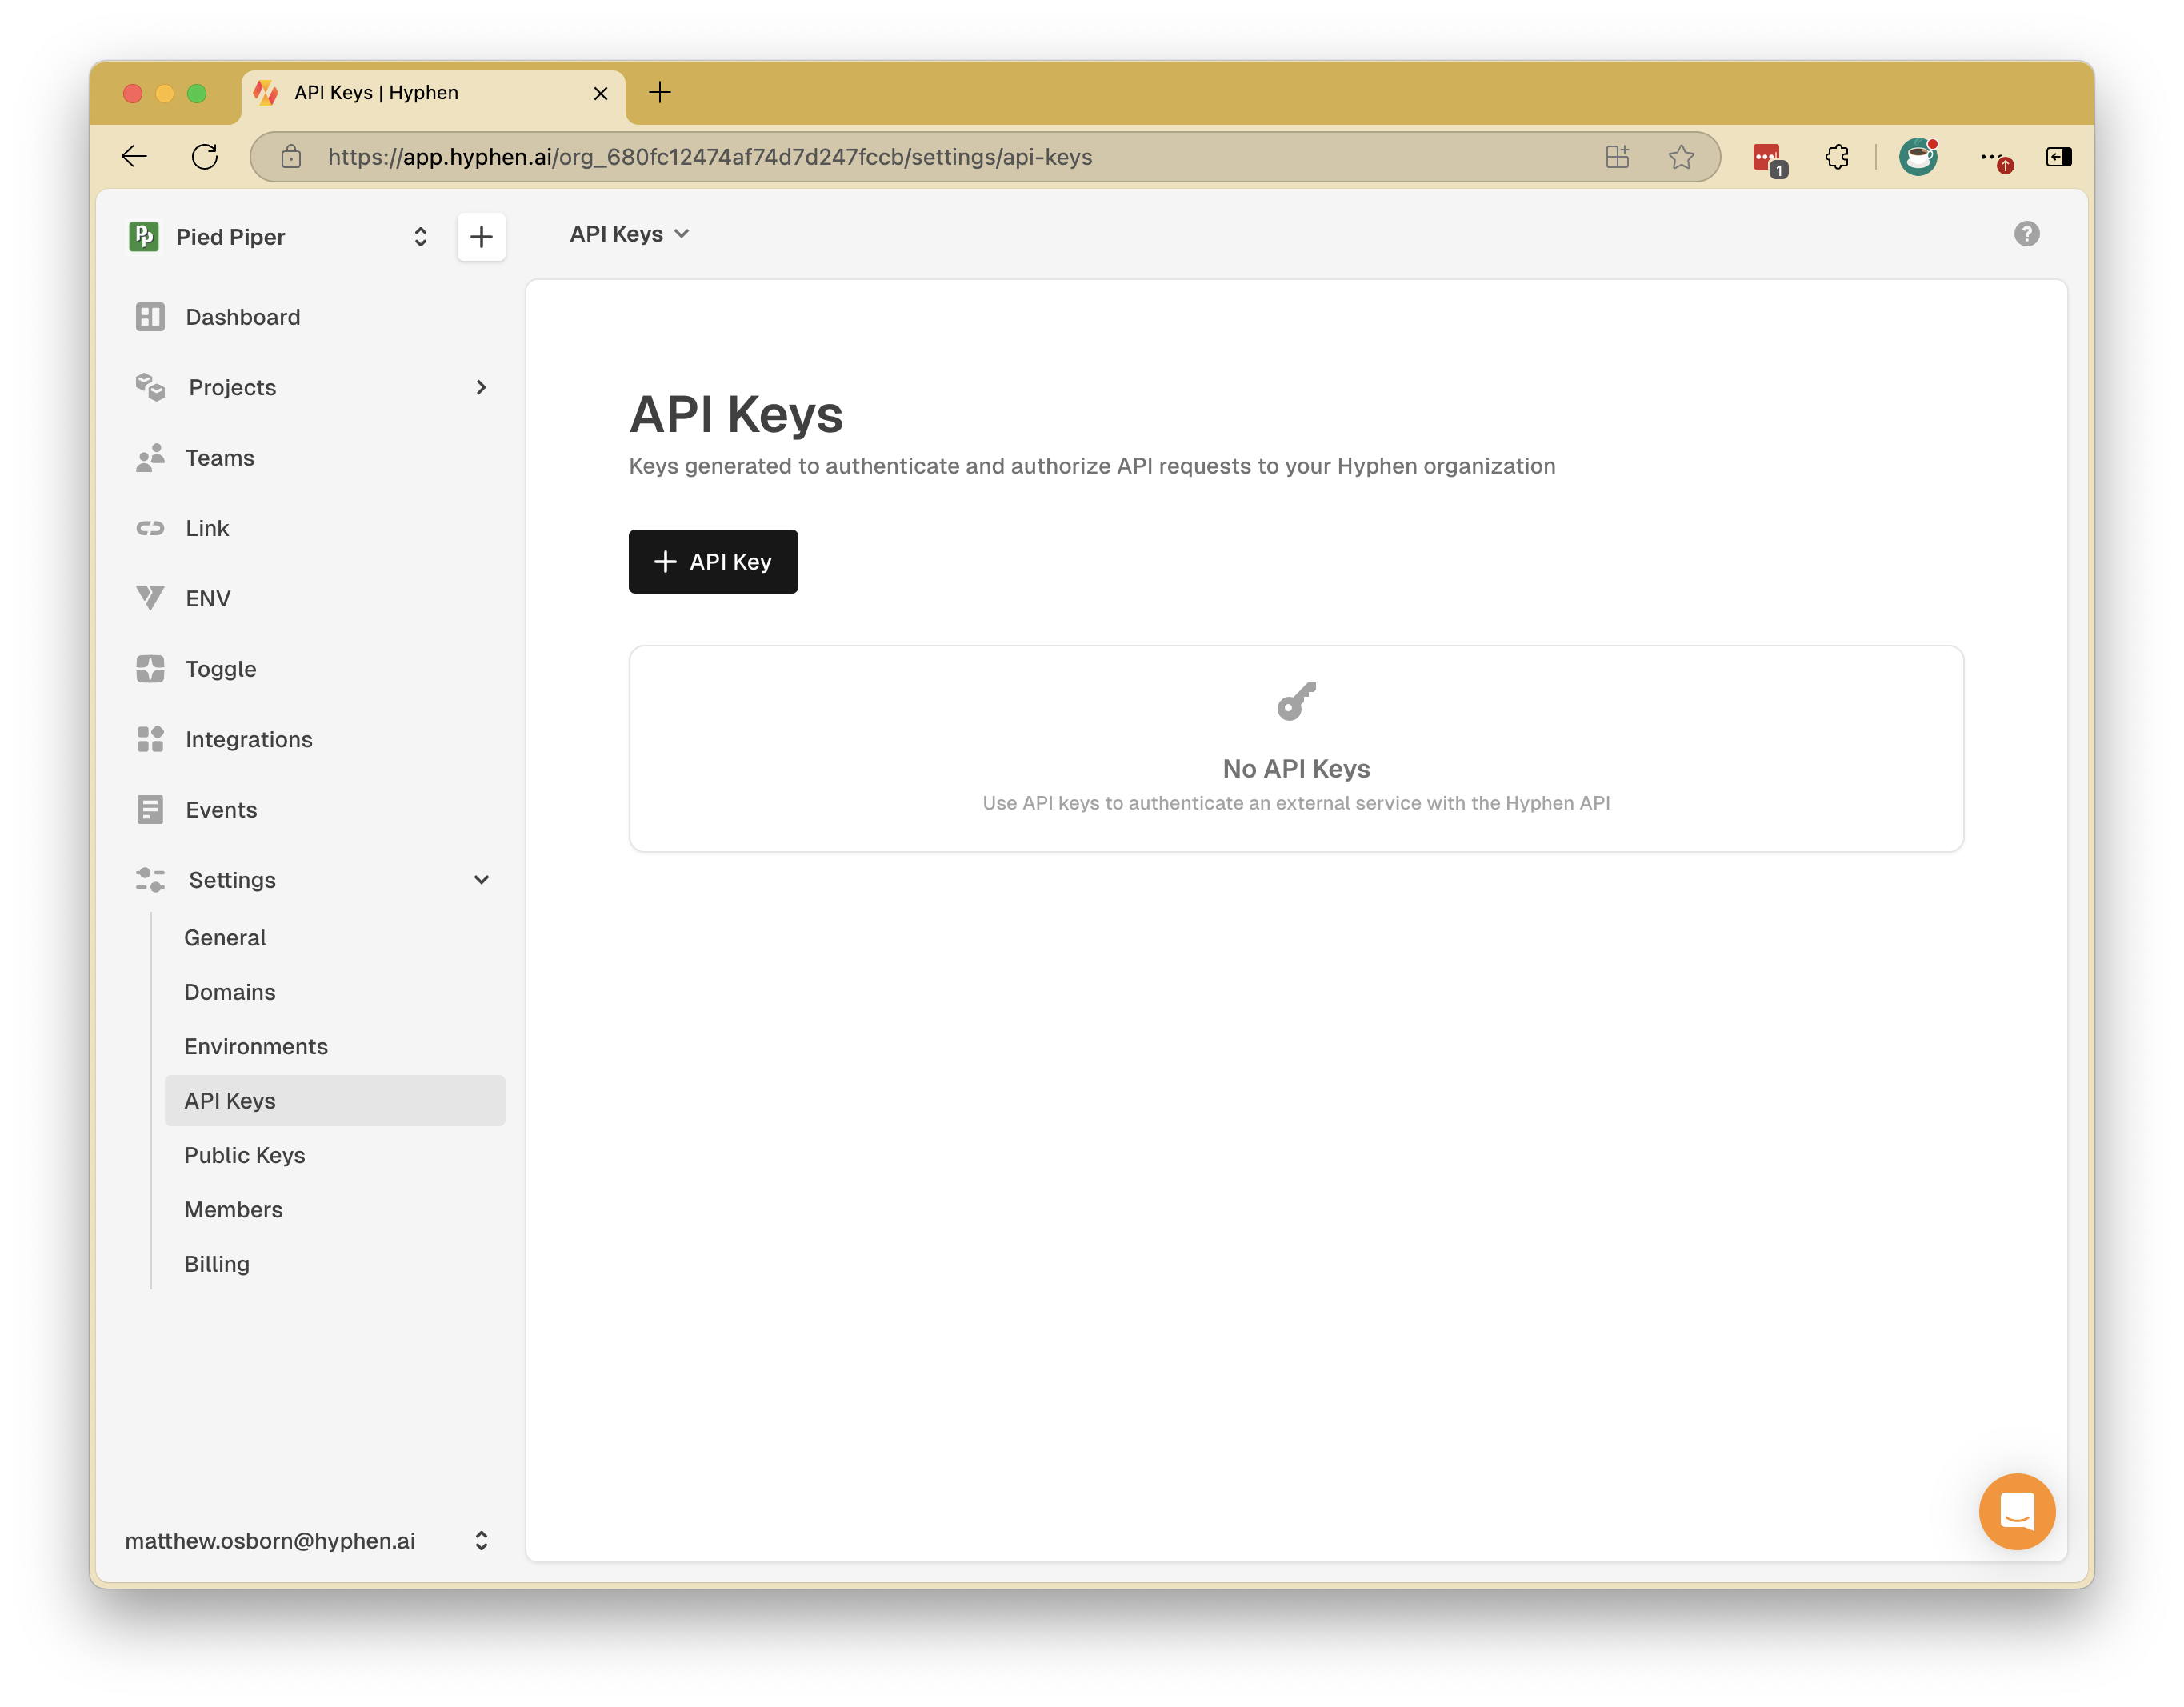Image resolution: width=2184 pixels, height=1707 pixels.
Task: Close the API Keys | Hyphen tab
Action: point(600,93)
